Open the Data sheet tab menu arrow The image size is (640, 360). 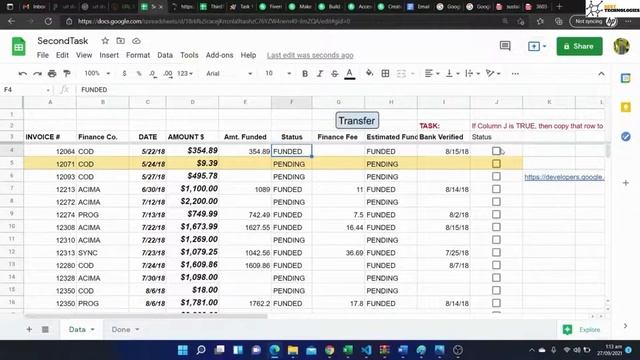pos(93,329)
